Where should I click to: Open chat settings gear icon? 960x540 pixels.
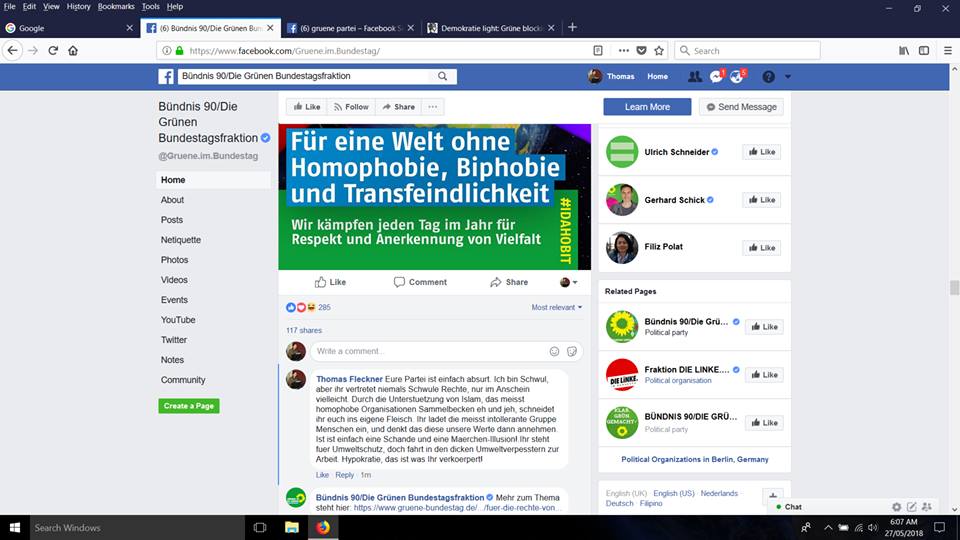point(896,507)
